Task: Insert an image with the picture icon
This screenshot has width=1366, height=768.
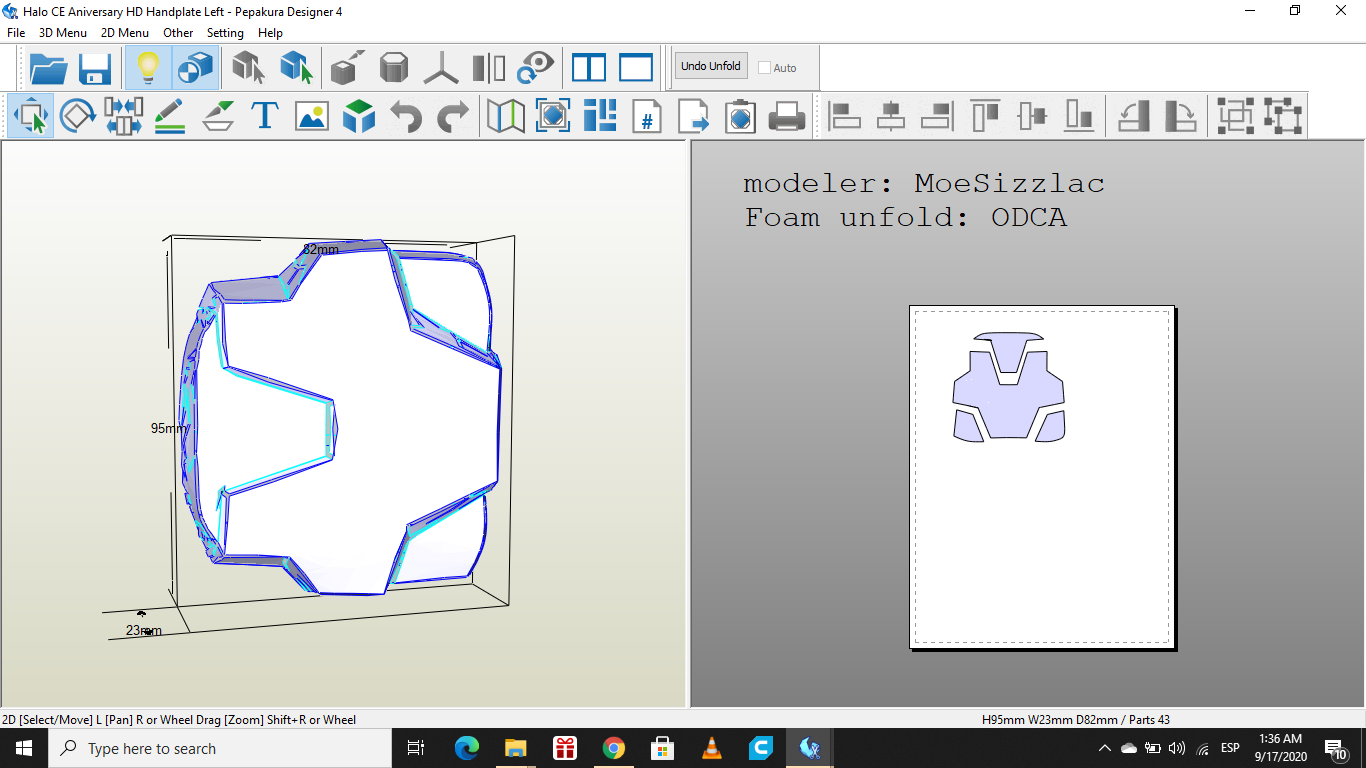Action: [312, 116]
